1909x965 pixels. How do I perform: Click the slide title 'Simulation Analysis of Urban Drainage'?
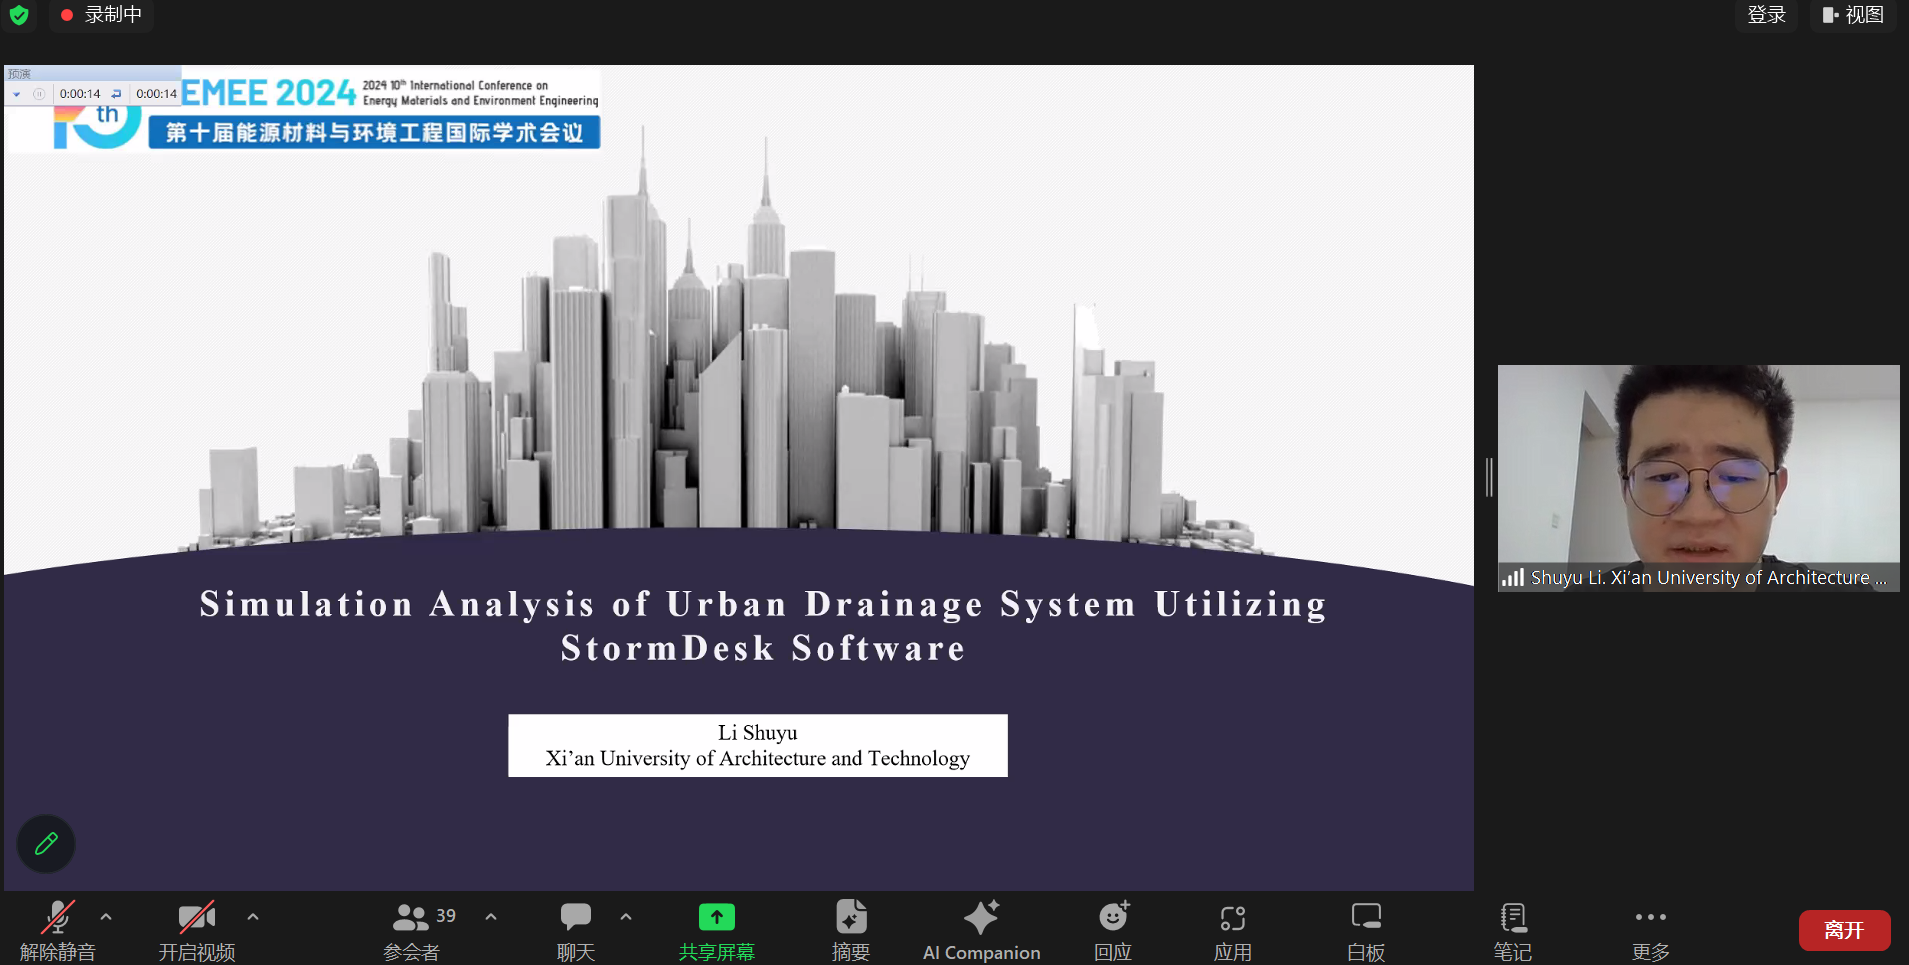tap(591, 604)
